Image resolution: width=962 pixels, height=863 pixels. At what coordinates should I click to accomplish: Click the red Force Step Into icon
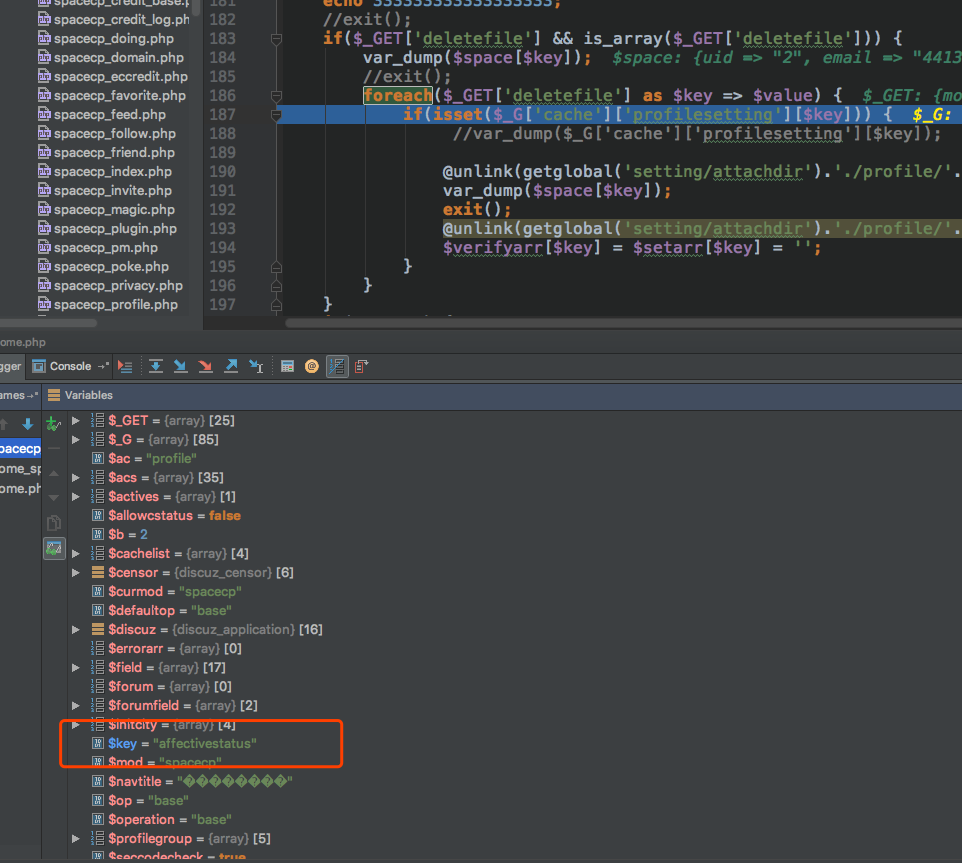[205, 366]
